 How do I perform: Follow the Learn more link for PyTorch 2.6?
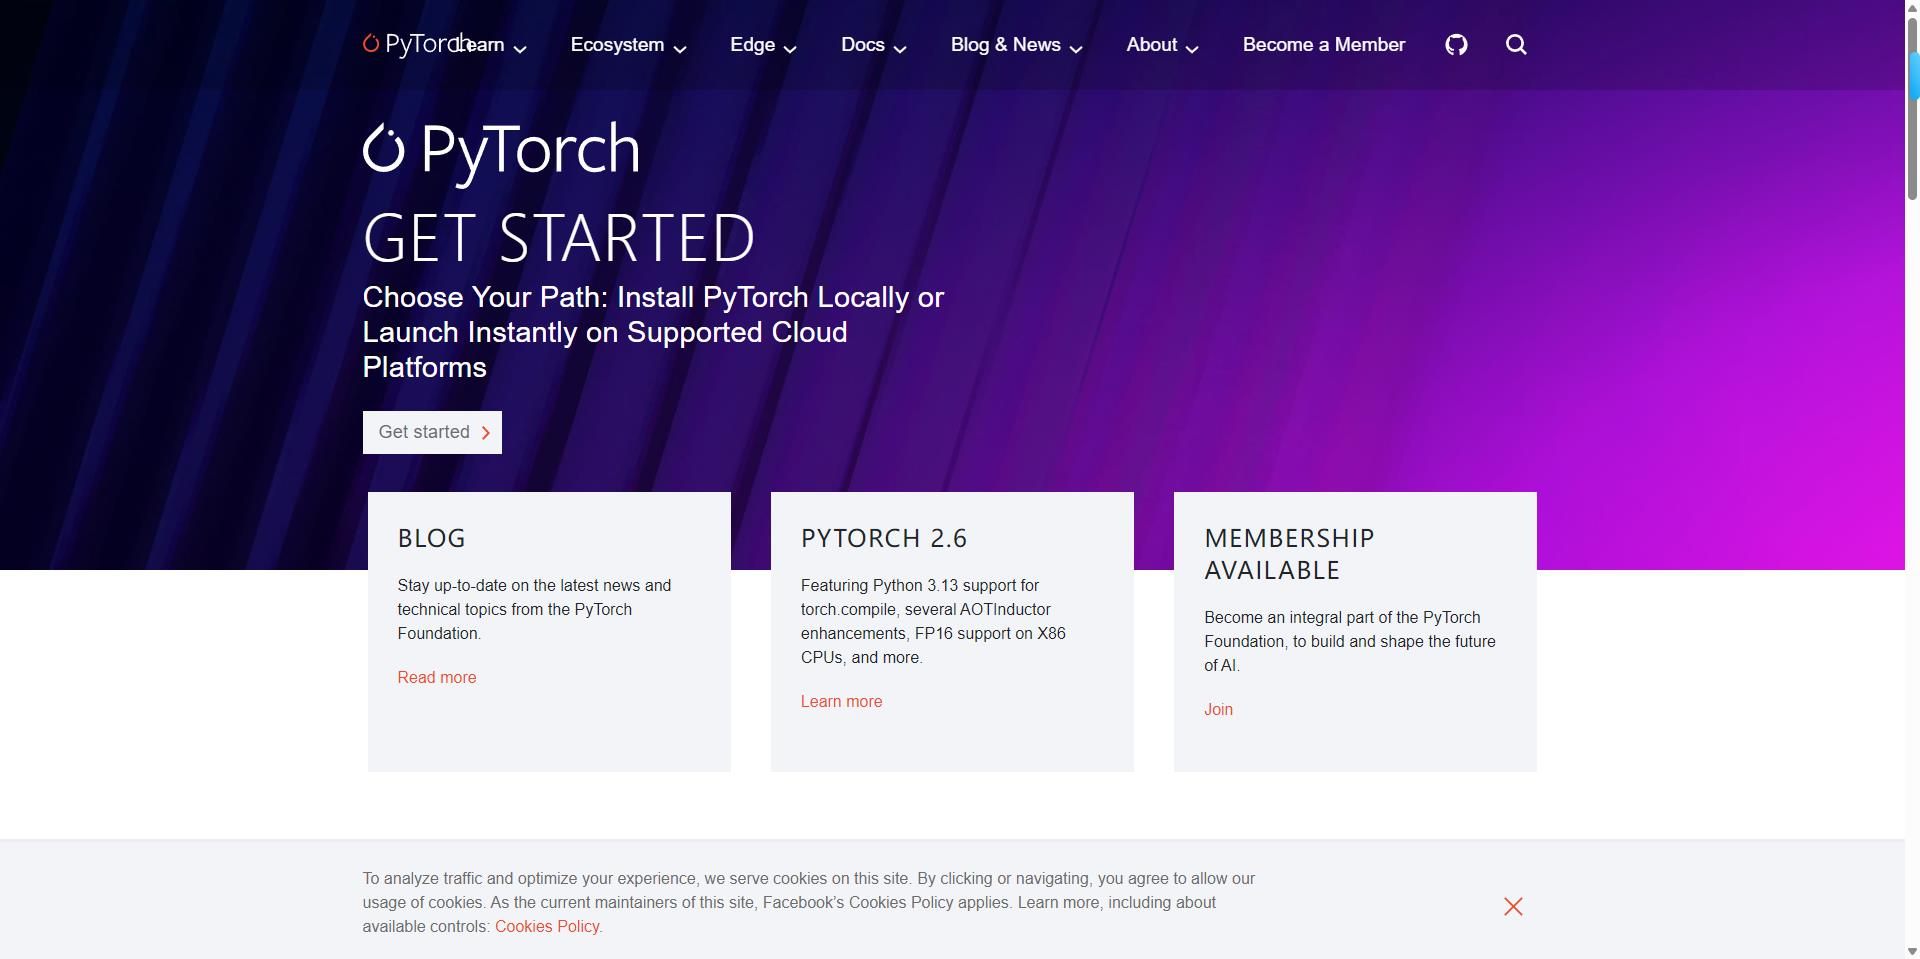[841, 701]
